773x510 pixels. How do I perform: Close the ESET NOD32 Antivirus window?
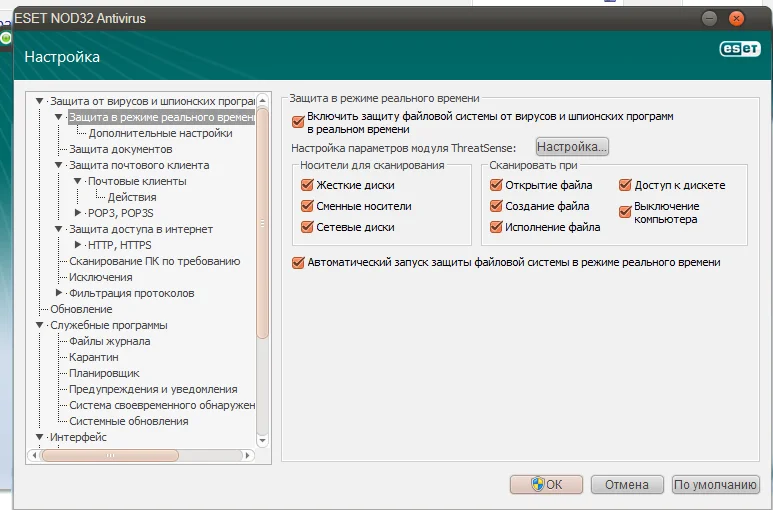[x=736, y=19]
